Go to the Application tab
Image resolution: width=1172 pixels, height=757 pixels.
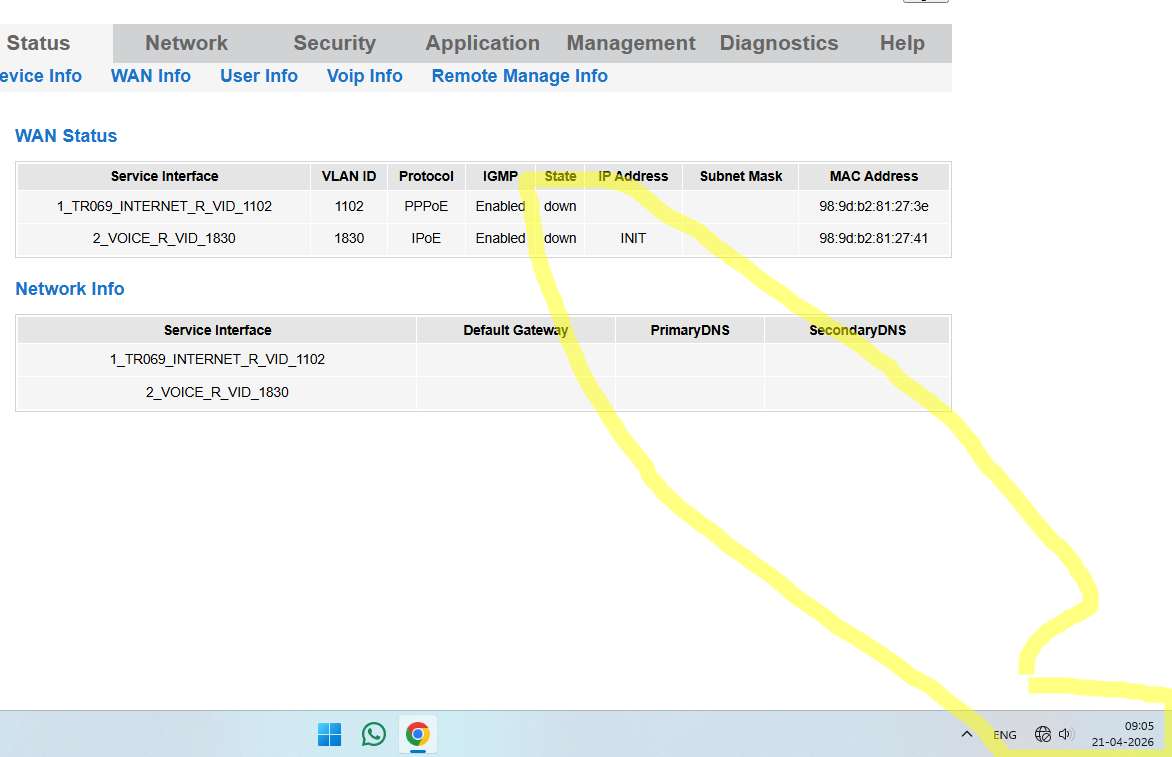482,43
